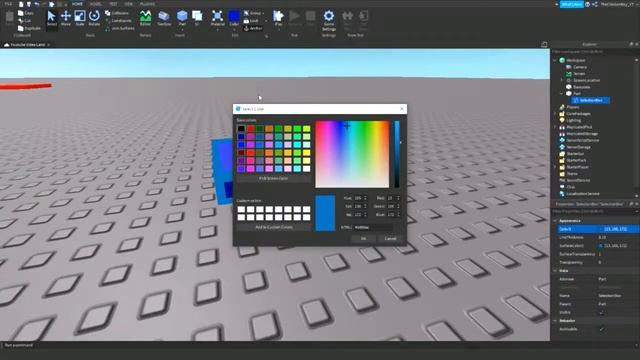Toggle Anchor in the Edit group
Screen dimensions: 640x360
click(253, 28)
